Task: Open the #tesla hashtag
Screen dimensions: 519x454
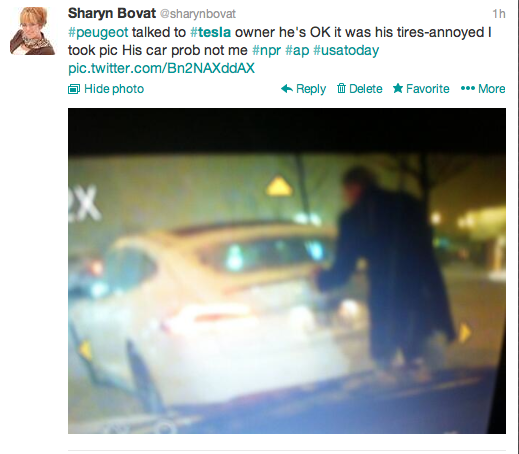Action: (x=210, y=32)
